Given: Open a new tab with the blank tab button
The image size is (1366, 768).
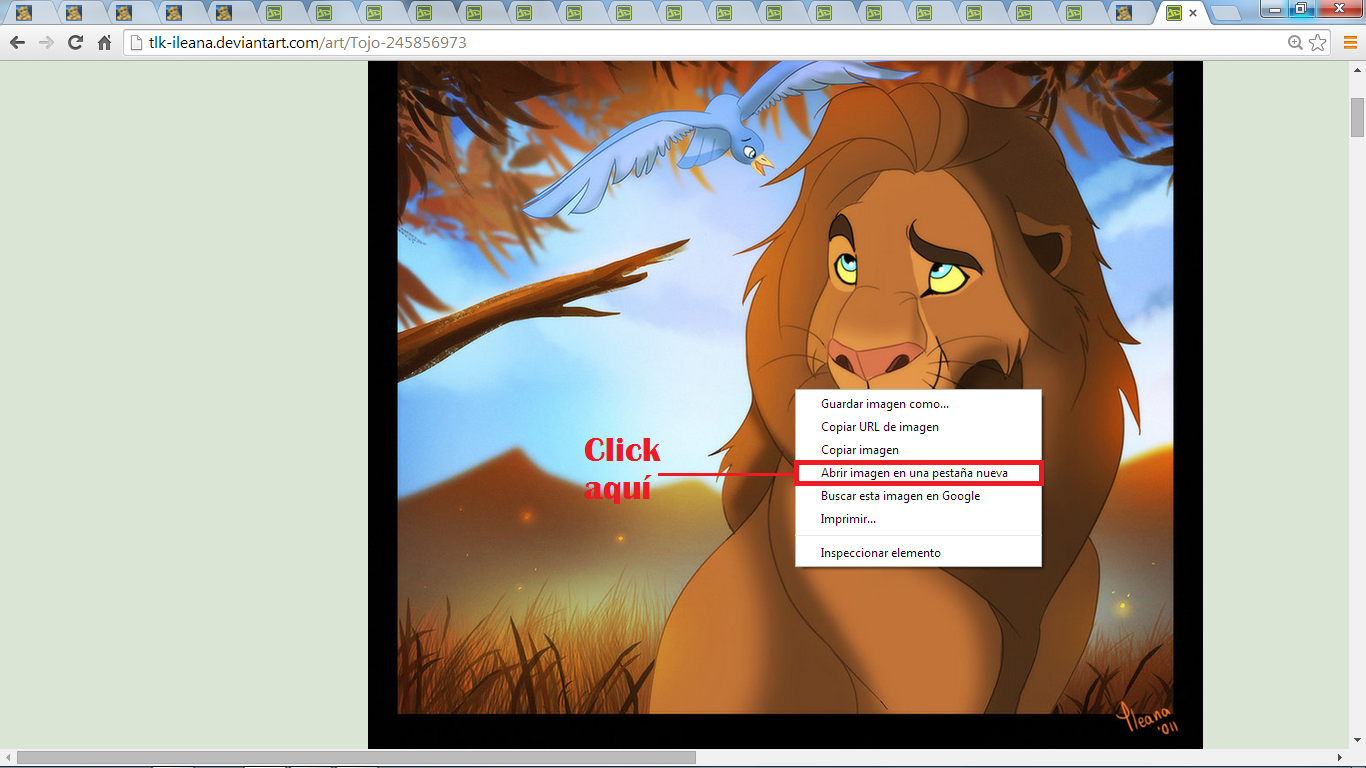Looking at the screenshot, I should point(1225,13).
